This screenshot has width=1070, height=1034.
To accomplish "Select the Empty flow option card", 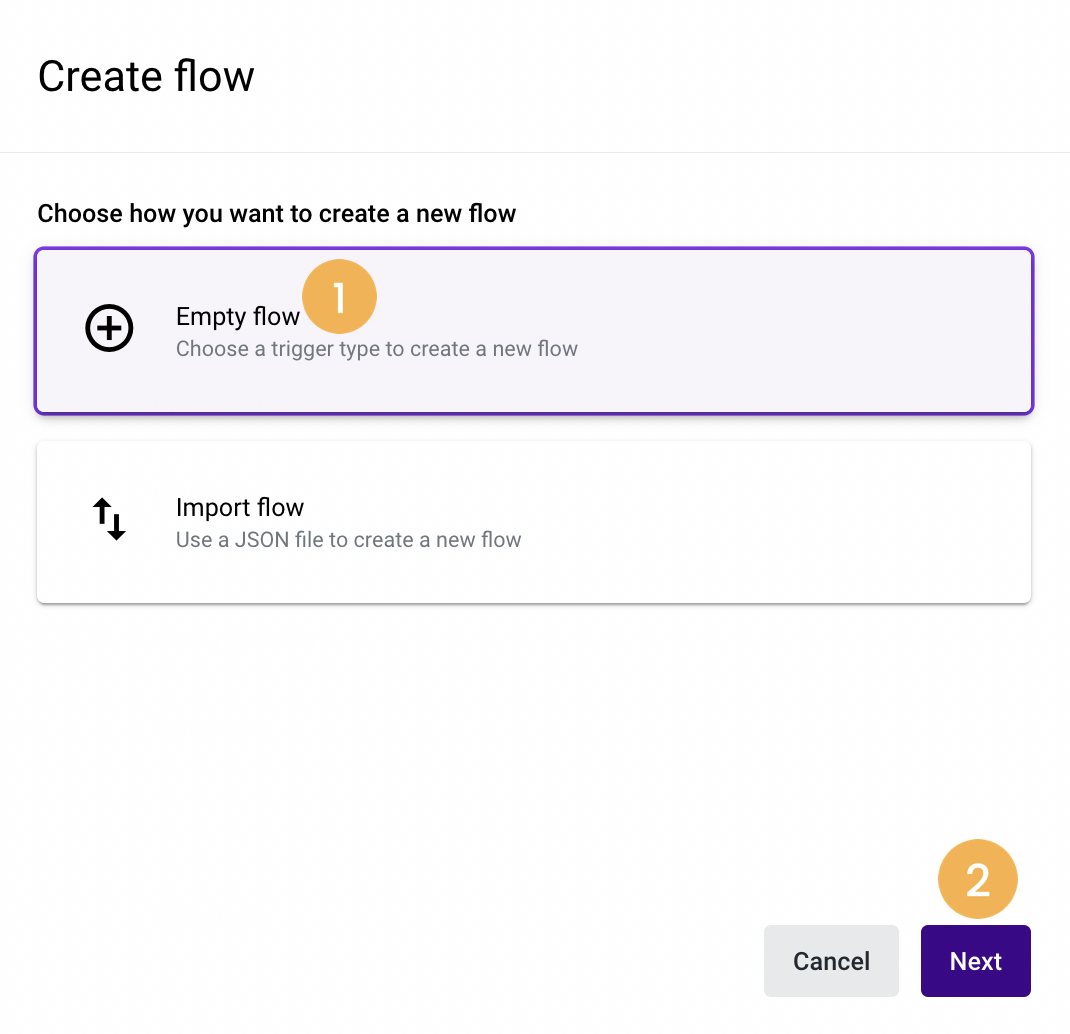I will (x=534, y=331).
